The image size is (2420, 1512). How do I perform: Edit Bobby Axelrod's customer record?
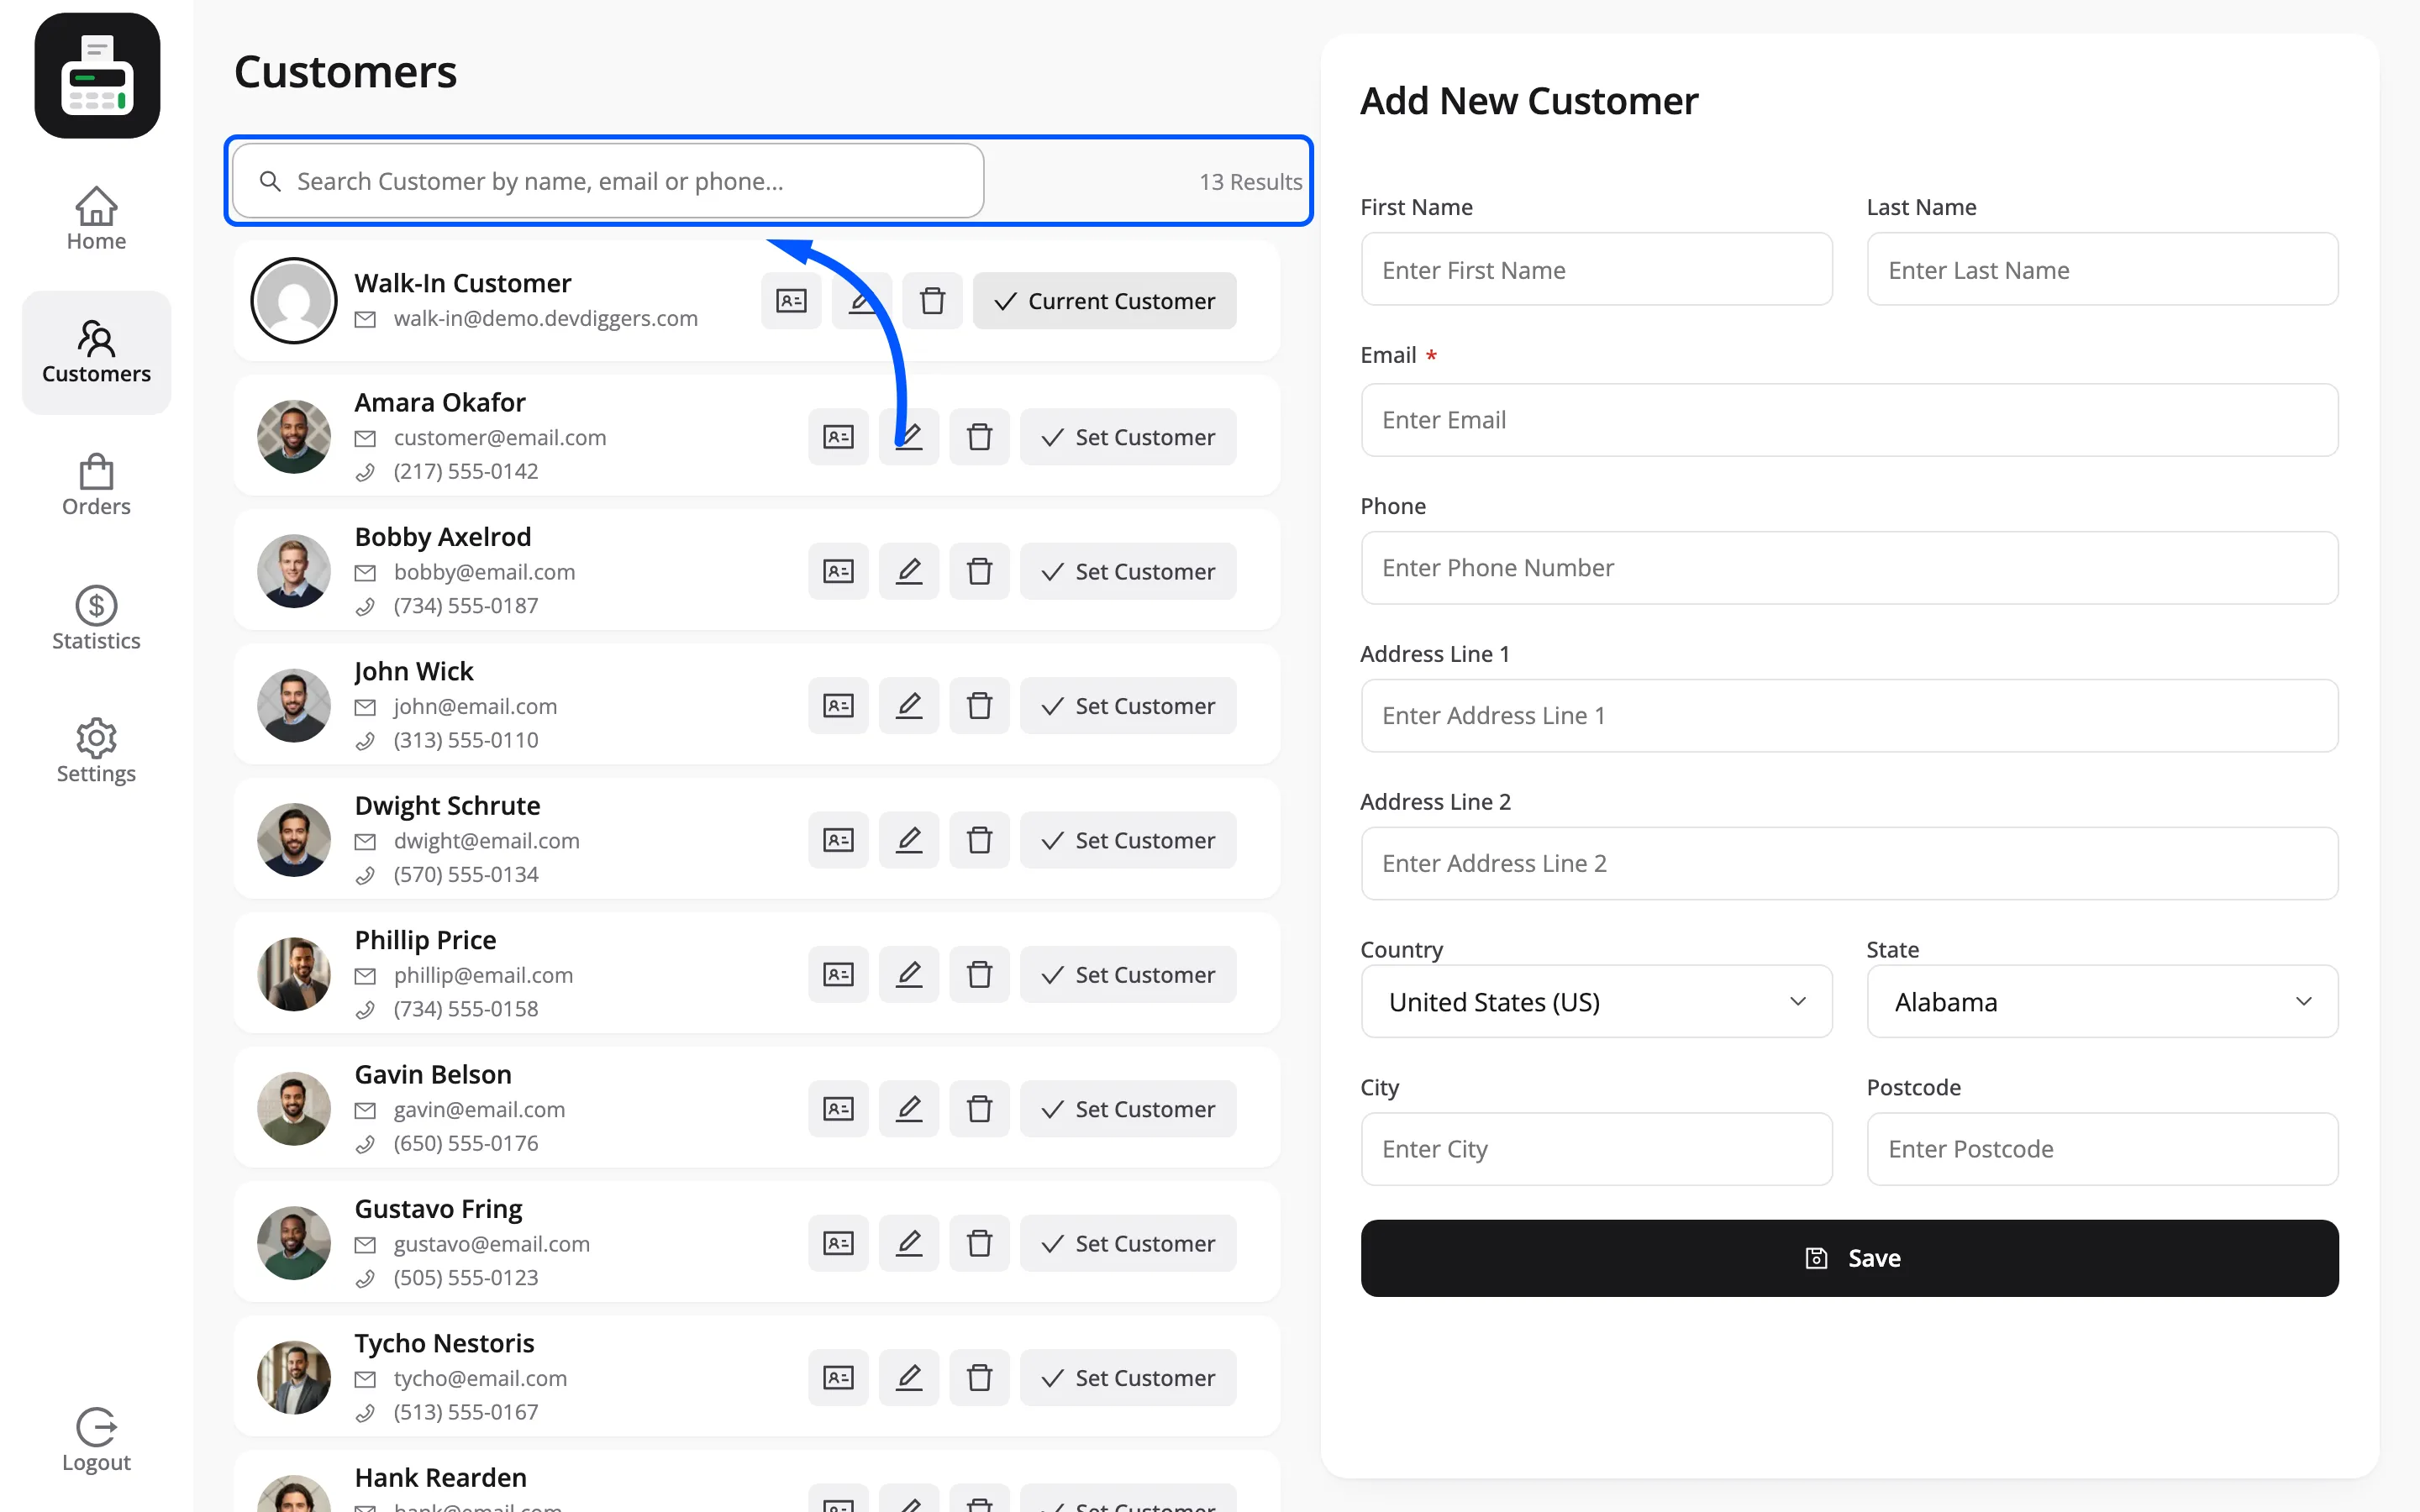tap(909, 571)
